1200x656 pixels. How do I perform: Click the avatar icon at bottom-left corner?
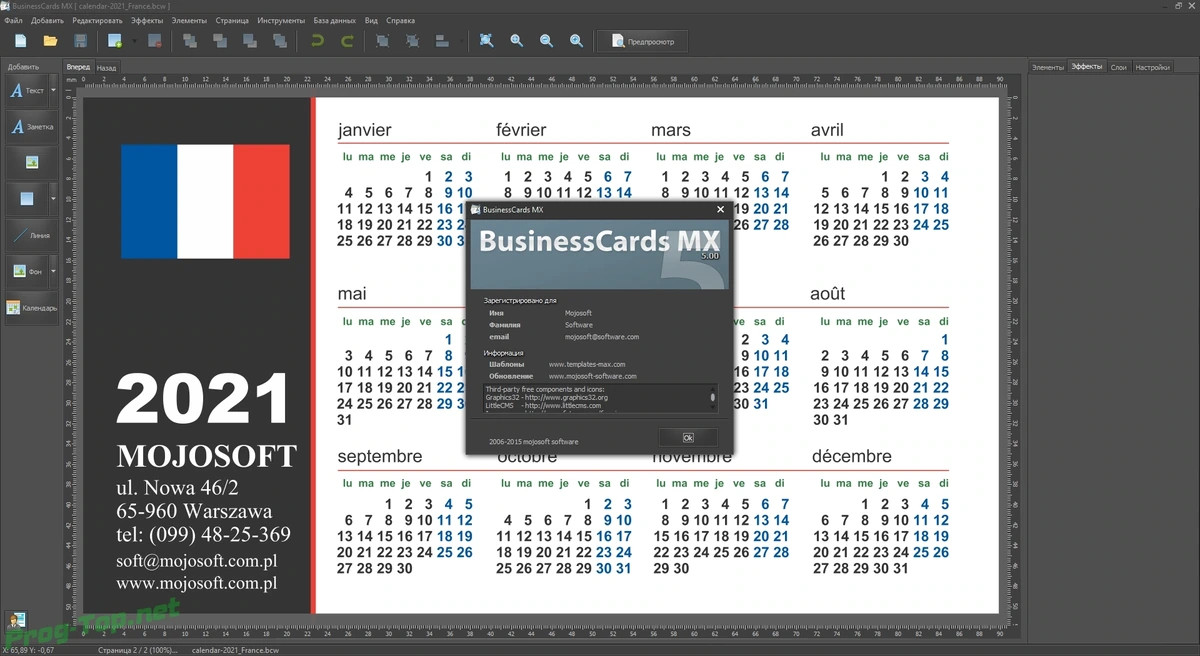[x=16, y=621]
